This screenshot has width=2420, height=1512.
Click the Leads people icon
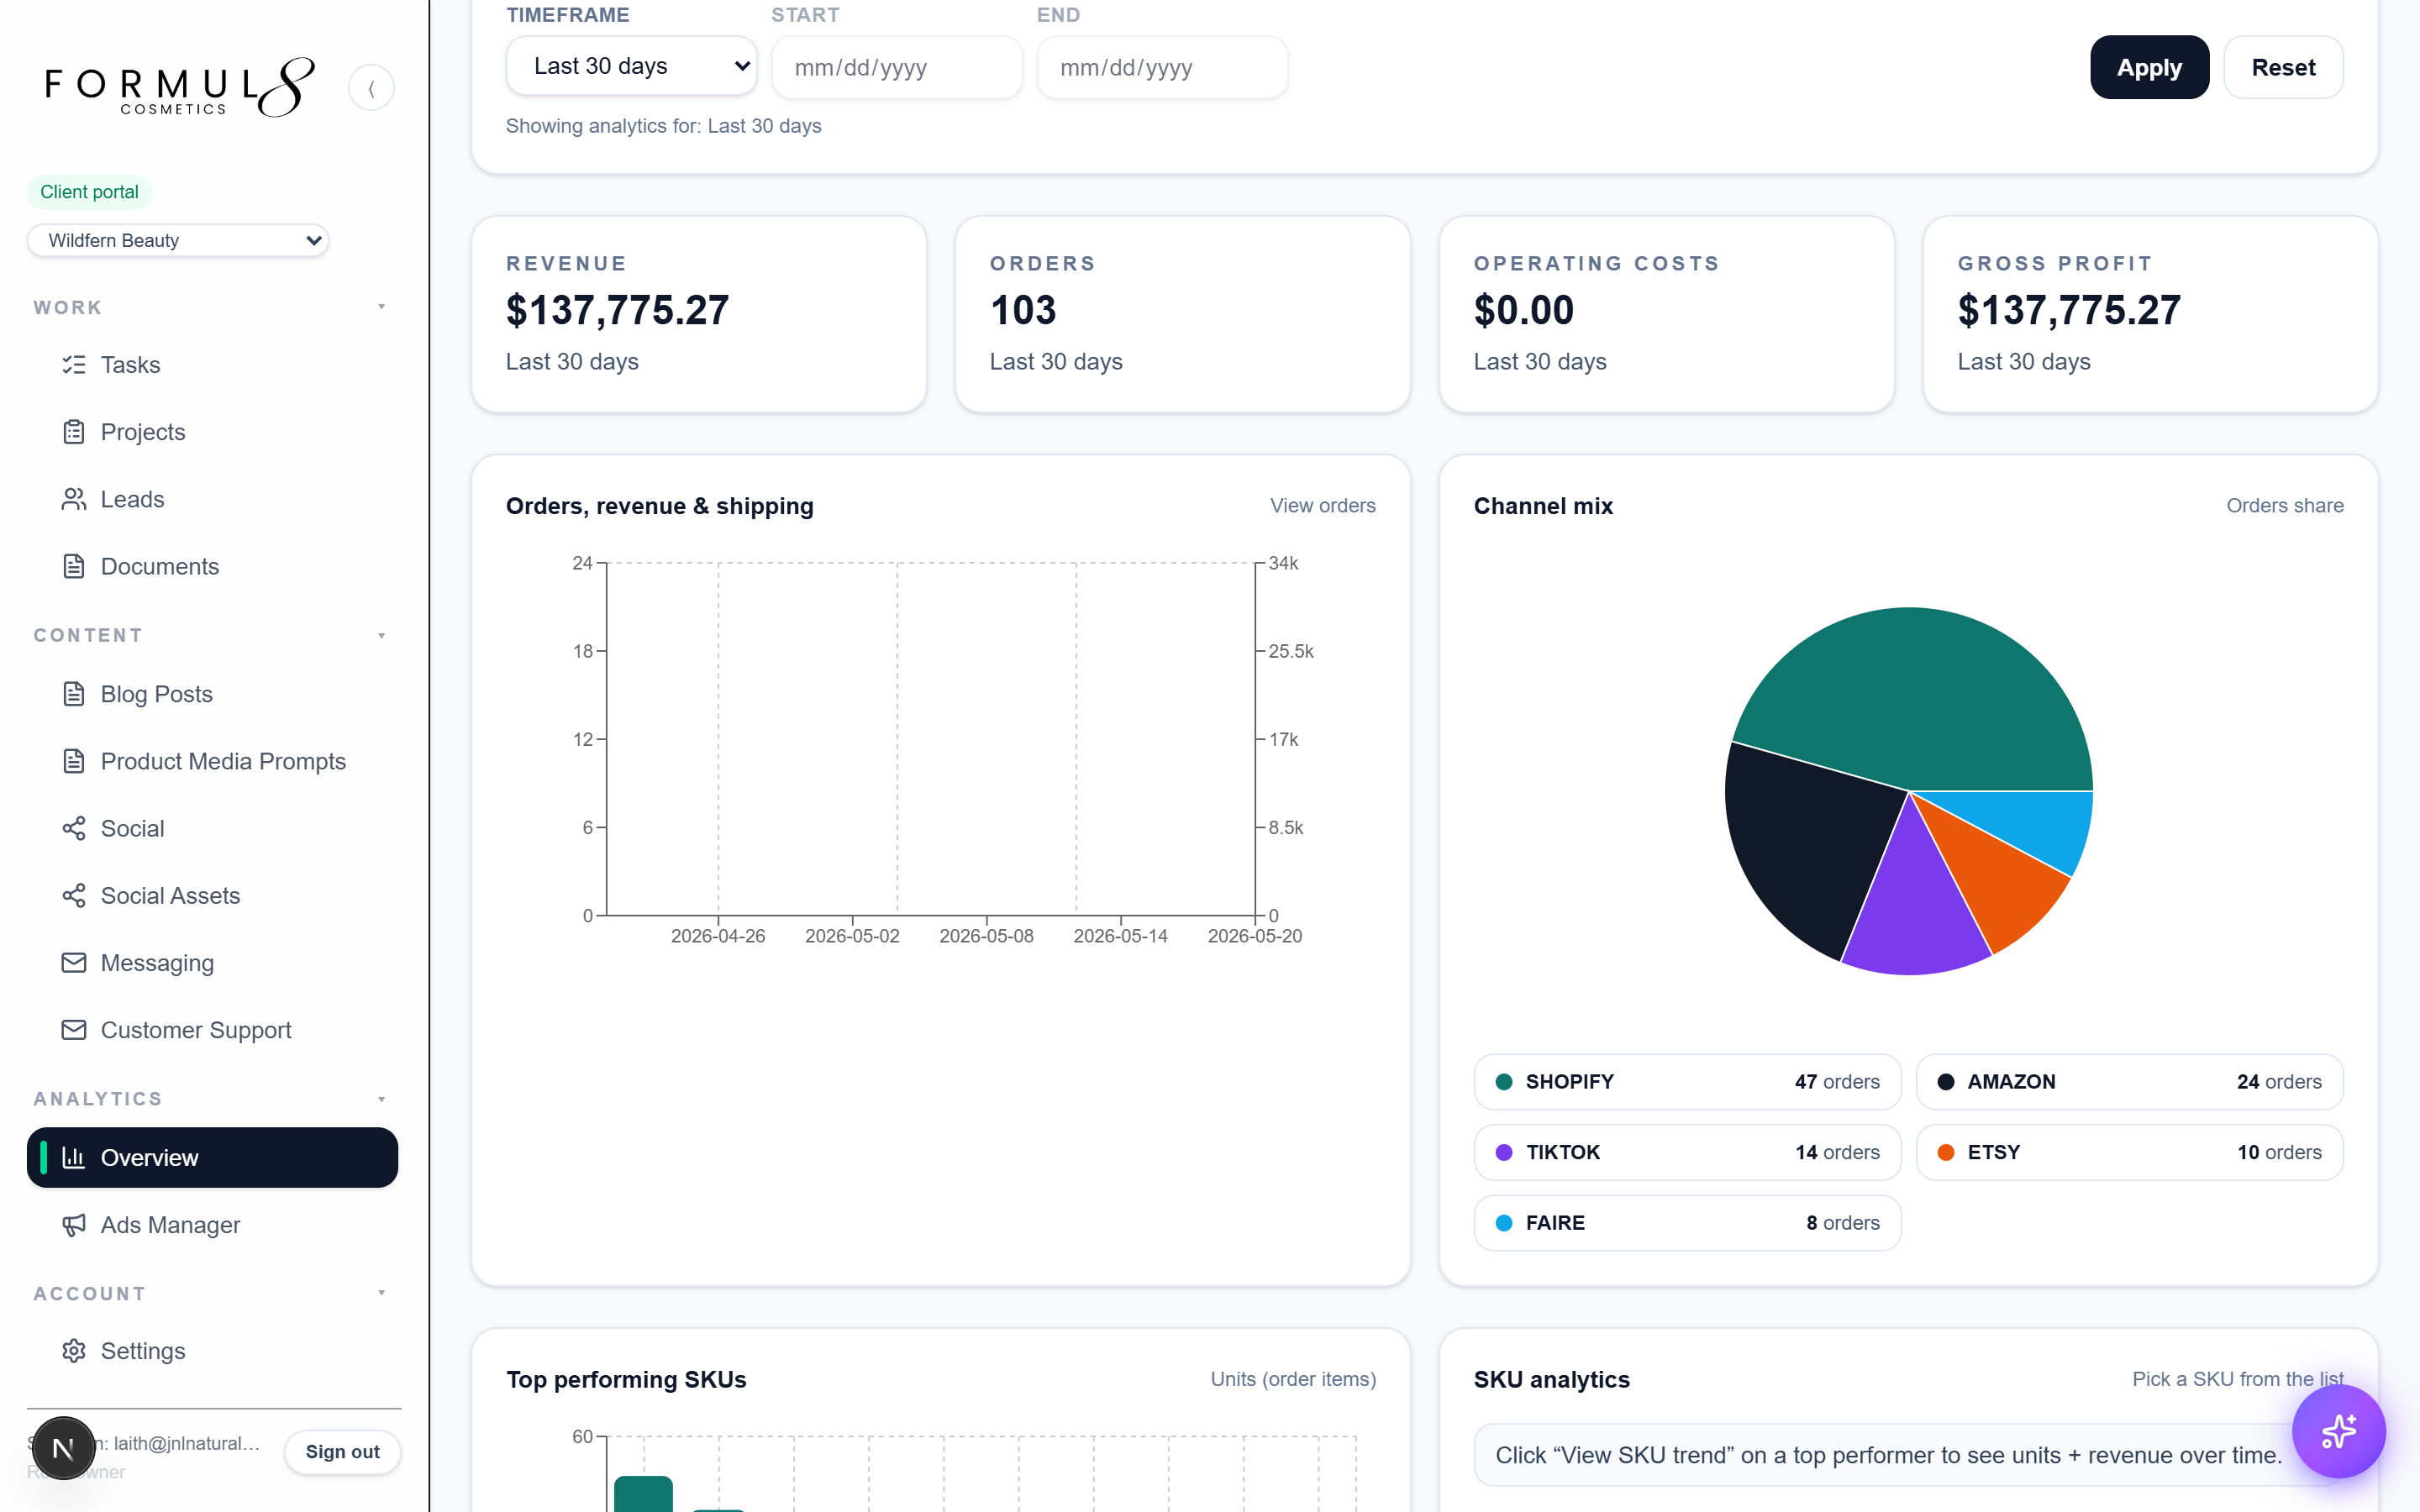[74, 499]
